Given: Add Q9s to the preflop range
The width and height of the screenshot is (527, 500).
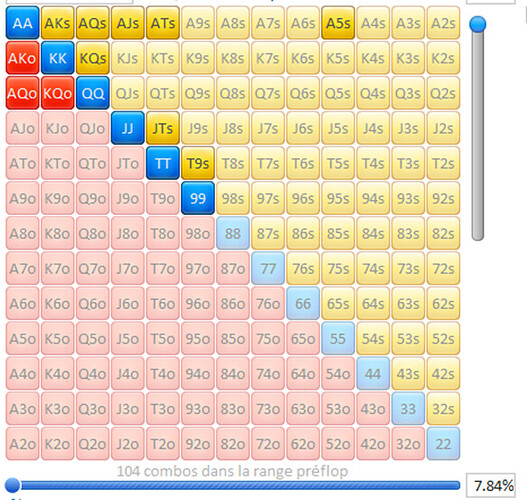Looking at the screenshot, I should tap(198, 93).
